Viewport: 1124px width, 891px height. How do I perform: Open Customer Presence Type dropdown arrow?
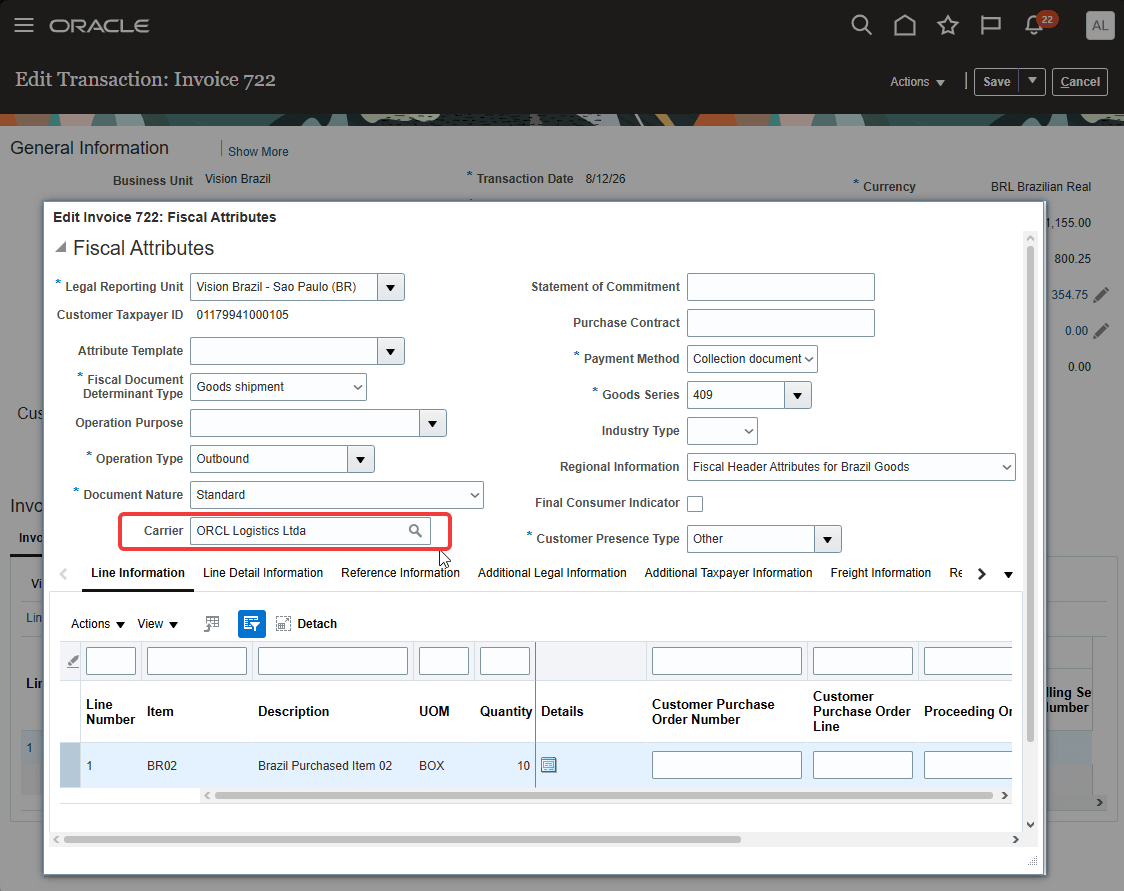tap(828, 539)
